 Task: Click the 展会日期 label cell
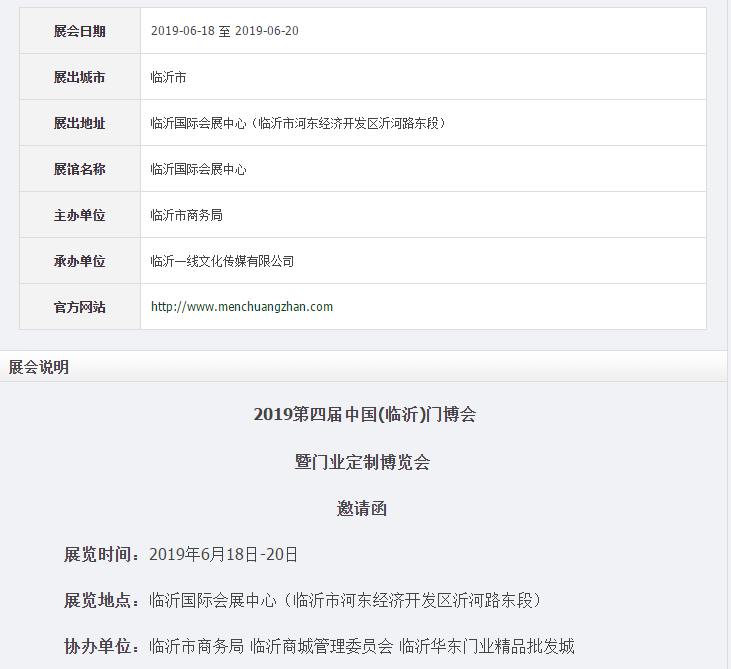[x=80, y=31]
